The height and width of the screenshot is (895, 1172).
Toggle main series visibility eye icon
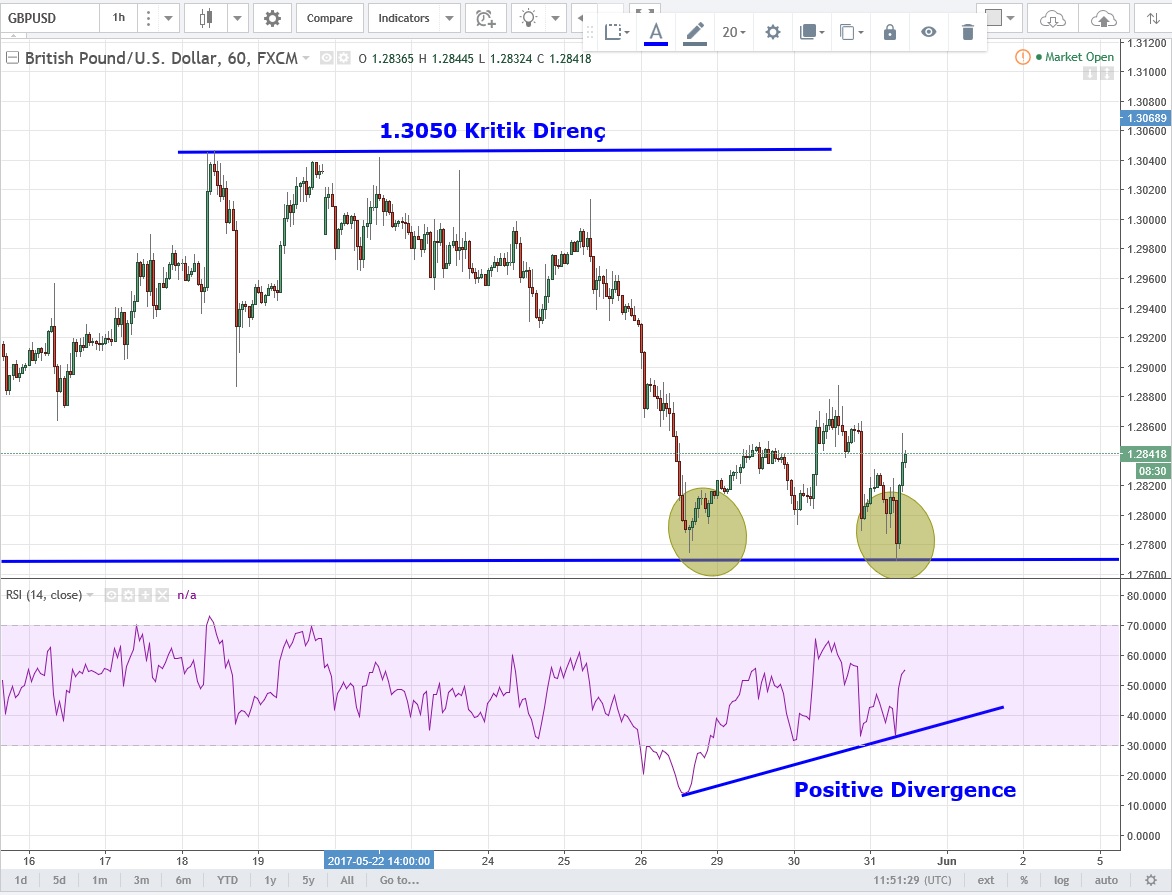[327, 58]
